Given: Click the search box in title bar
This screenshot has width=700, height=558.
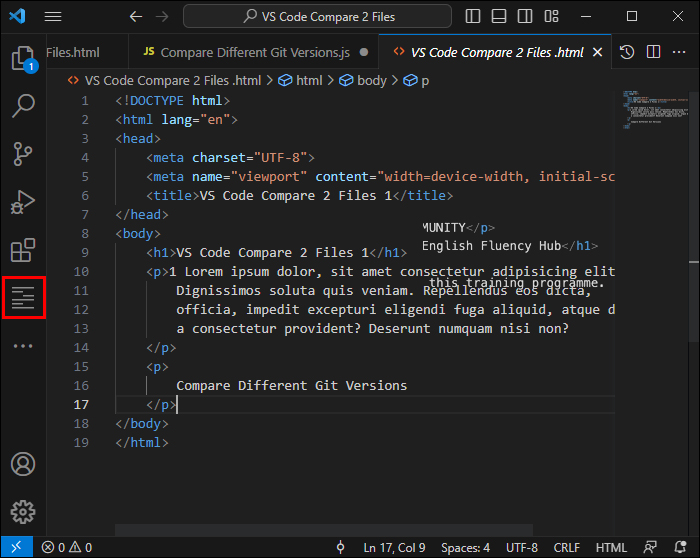Looking at the screenshot, I should [317, 17].
